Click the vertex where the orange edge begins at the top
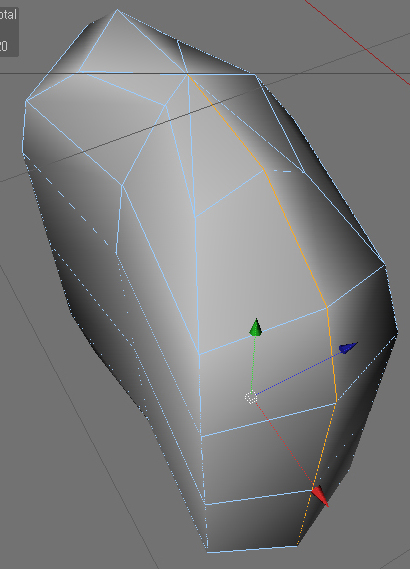410x569 pixels. (x=188, y=75)
